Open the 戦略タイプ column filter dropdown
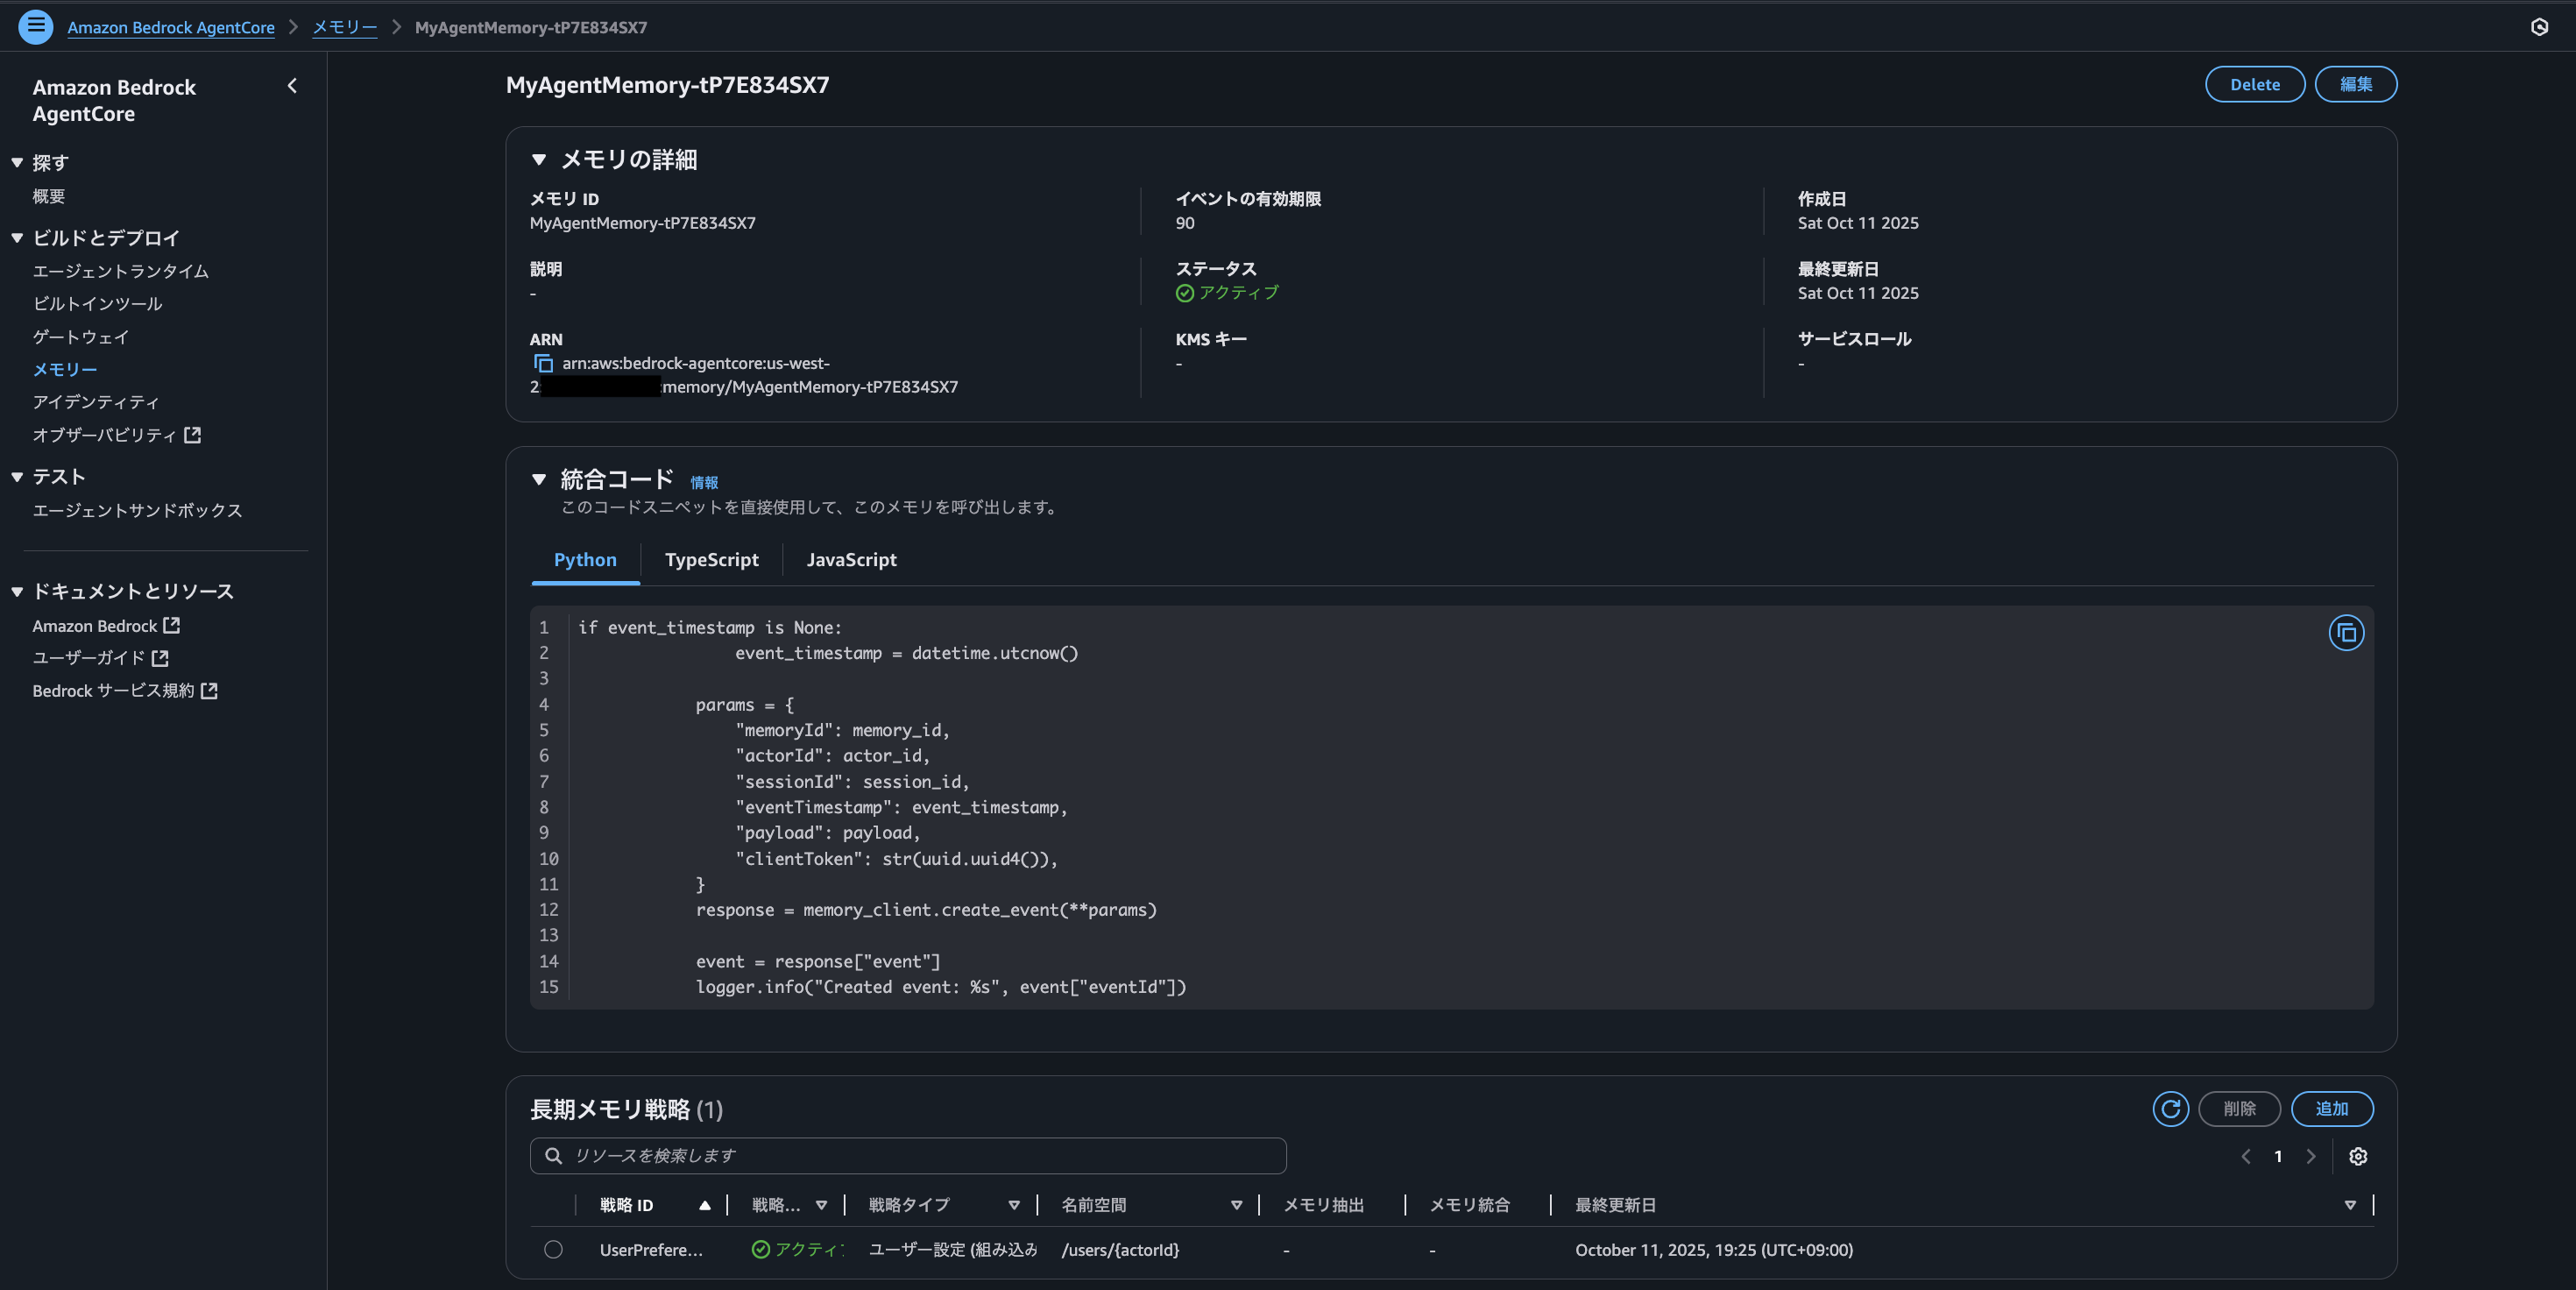Viewport: 2576px width, 1290px height. (1015, 1205)
